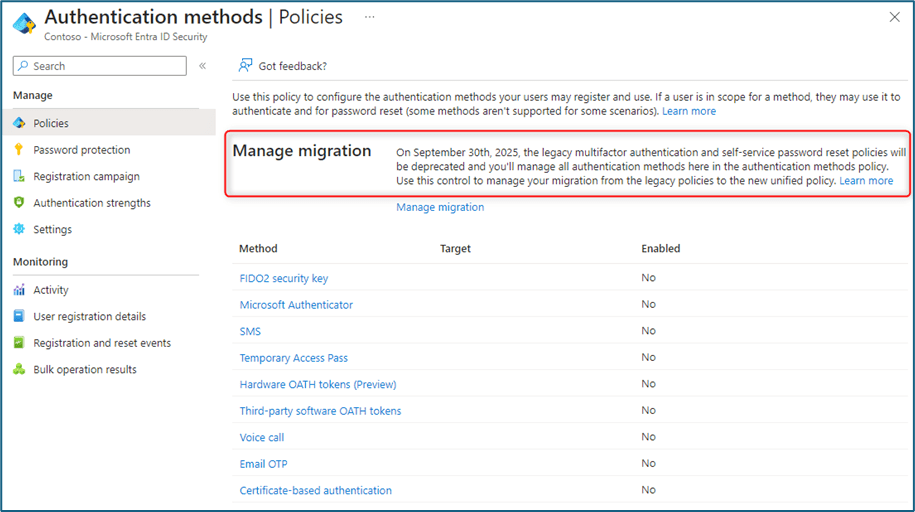Screen dimensions: 915x512
Task: Open the Temporary Access Pass method
Action: [x=293, y=357]
